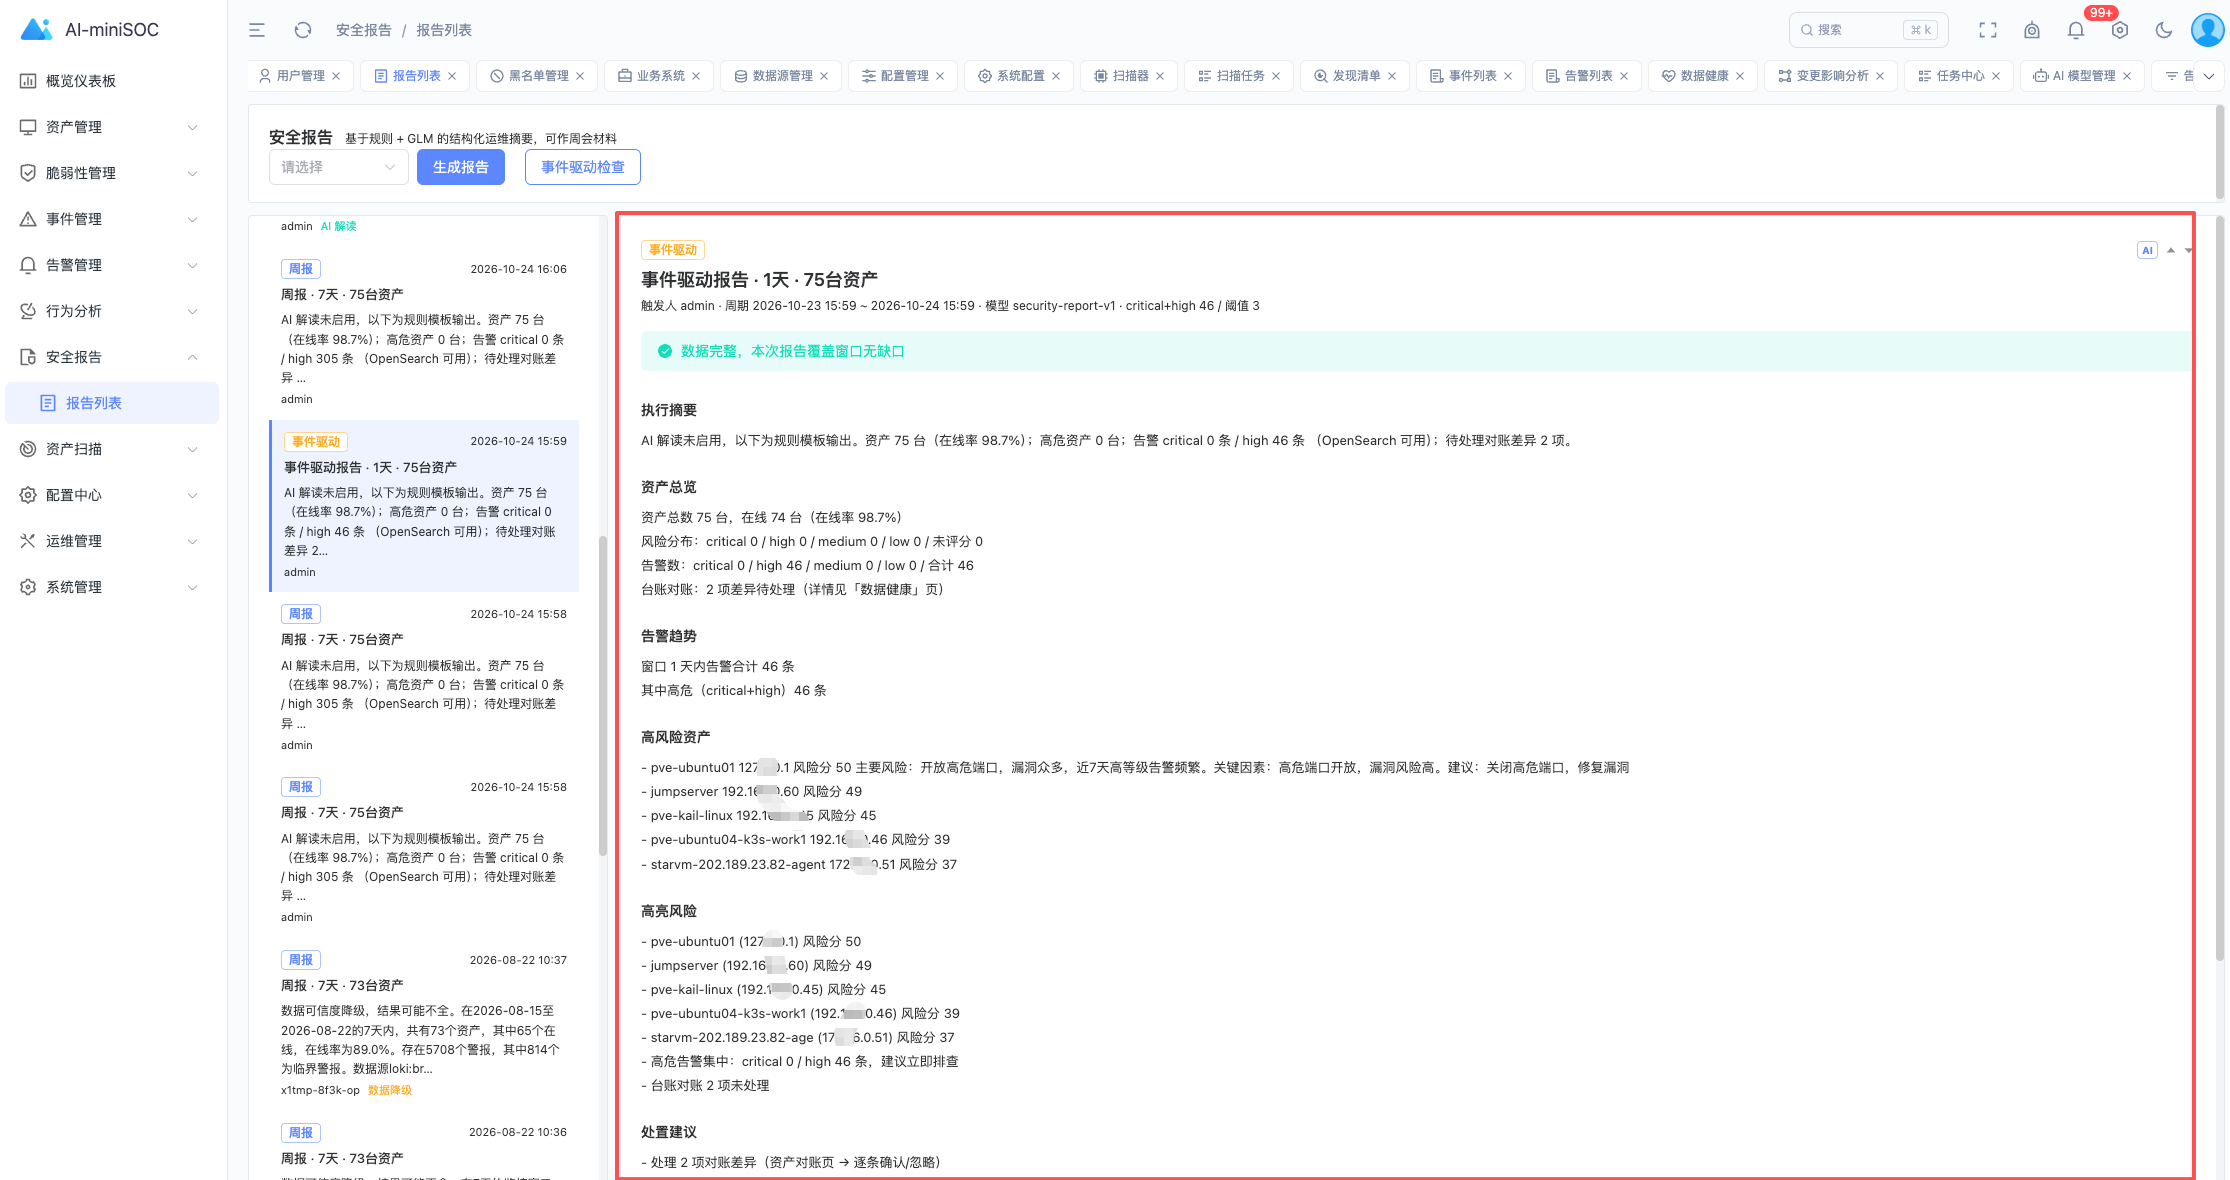Viewport: 2230px width, 1180px height.
Task: Click the camera screenshot icon in header
Action: (x=2032, y=30)
